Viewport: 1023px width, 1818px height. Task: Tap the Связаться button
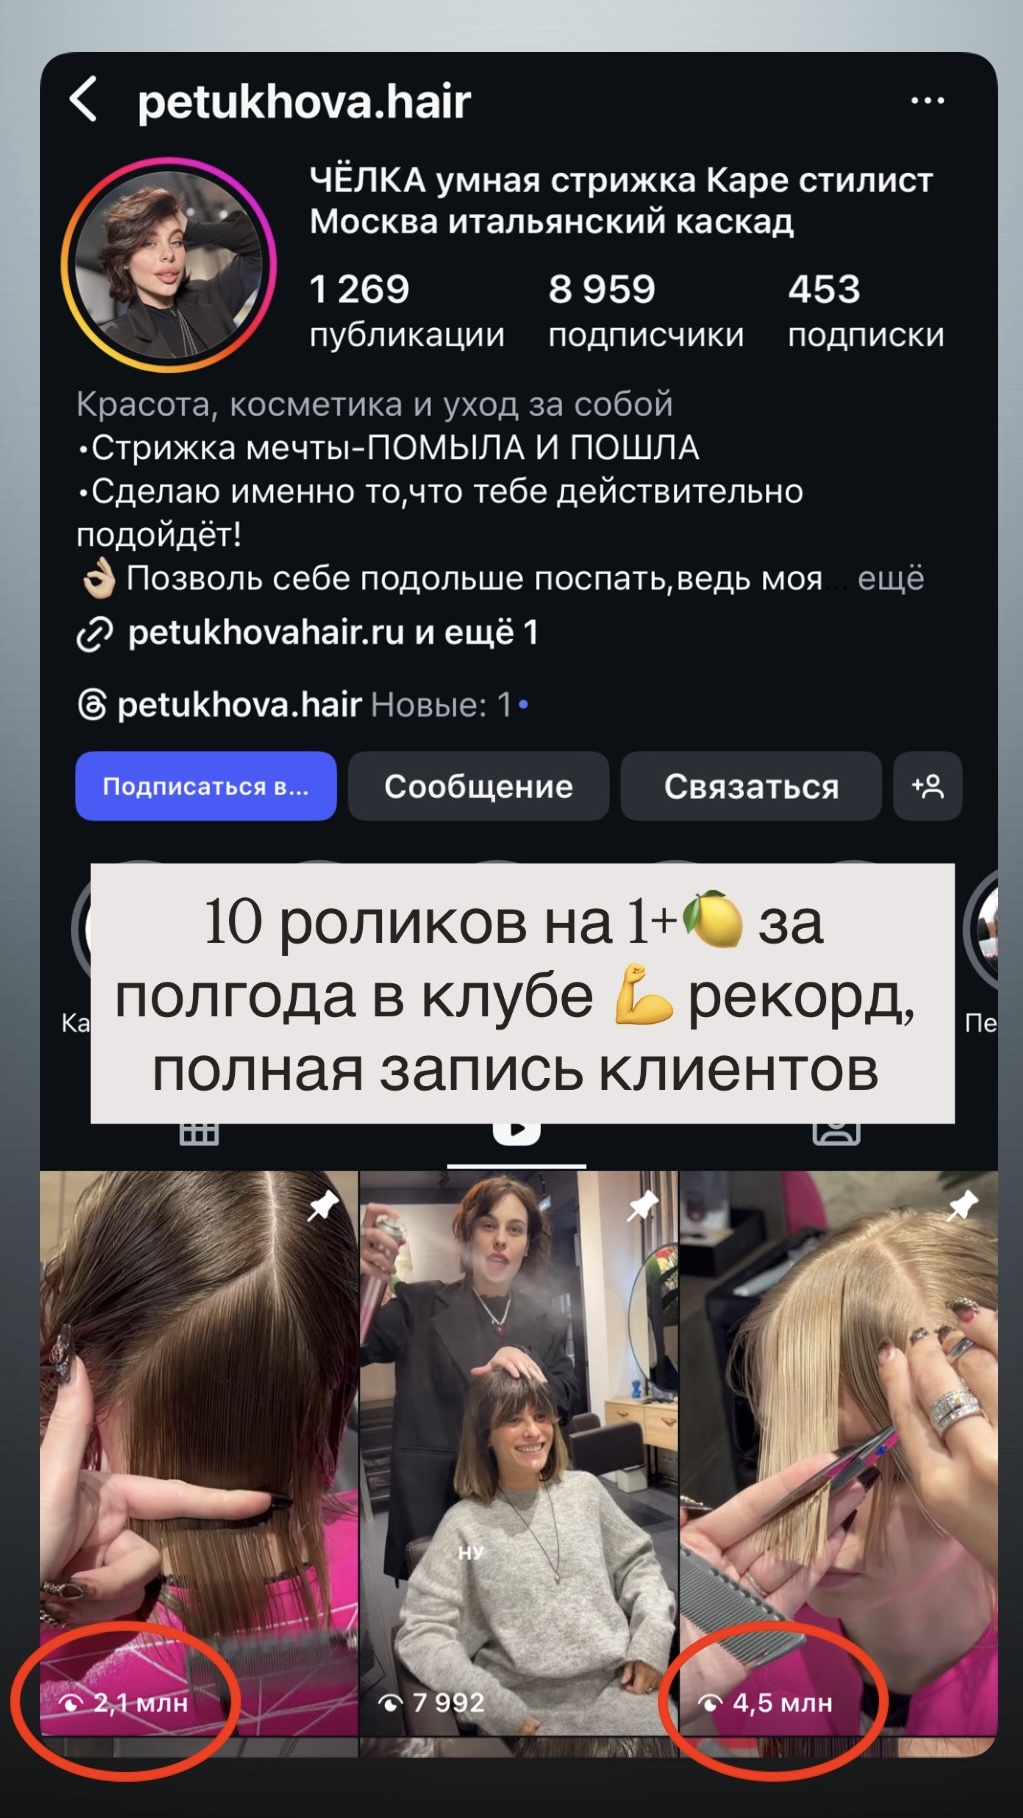[x=751, y=786]
